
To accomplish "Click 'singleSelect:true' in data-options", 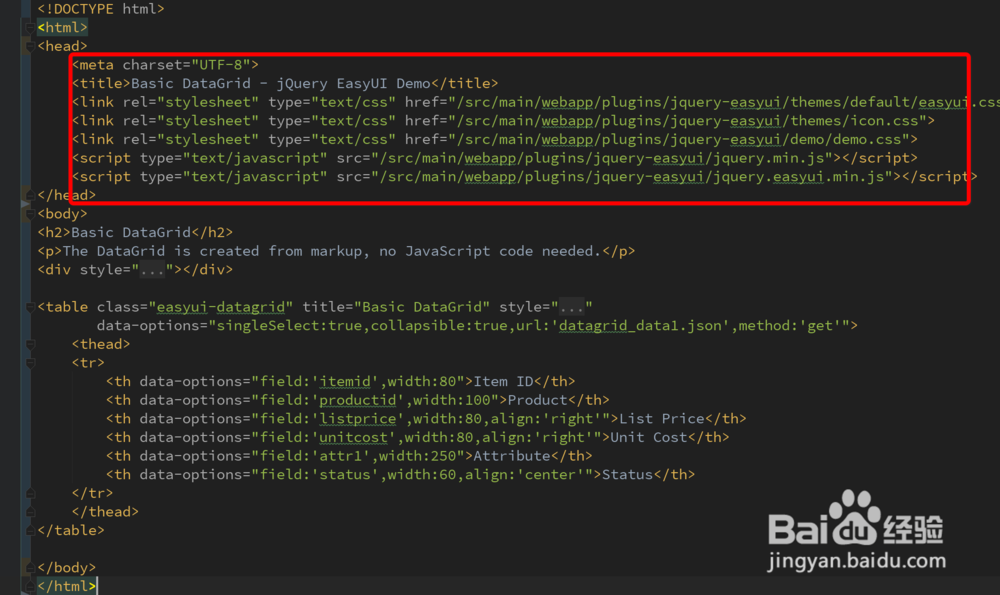I will pyautogui.click(x=290, y=326).
